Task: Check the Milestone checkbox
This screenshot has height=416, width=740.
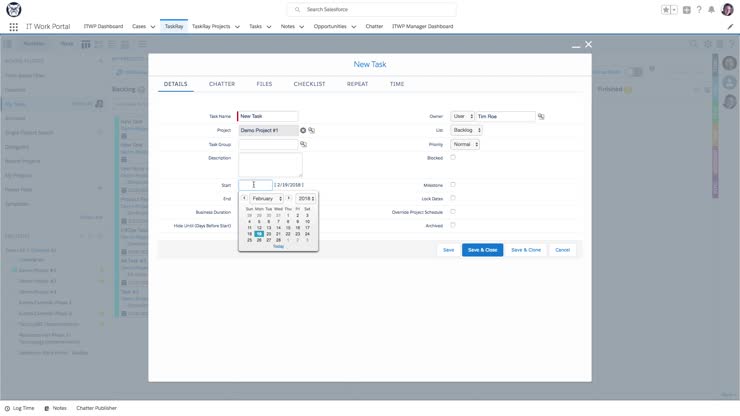Action: 453,185
